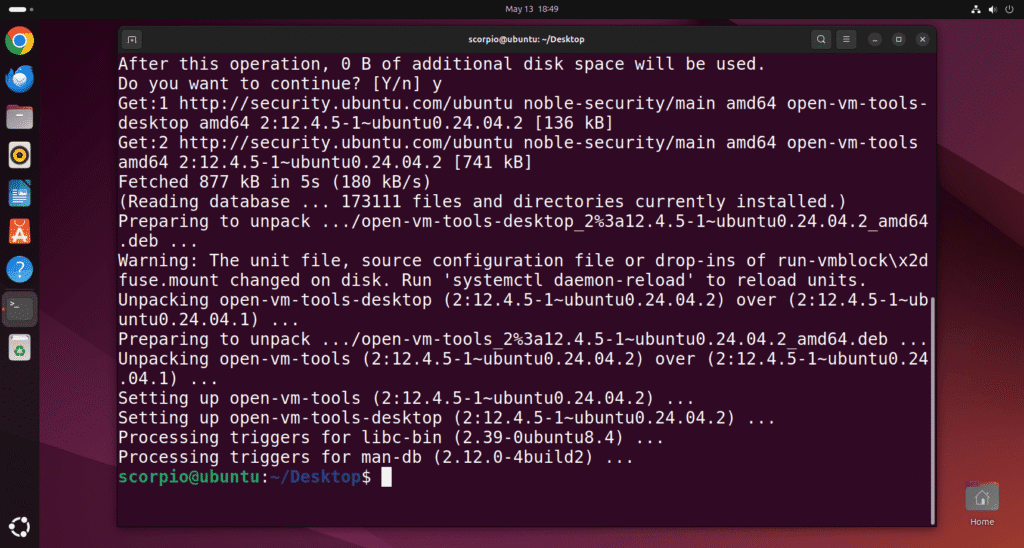Open Thunderbird Mail from dock

pyautogui.click(x=20, y=79)
